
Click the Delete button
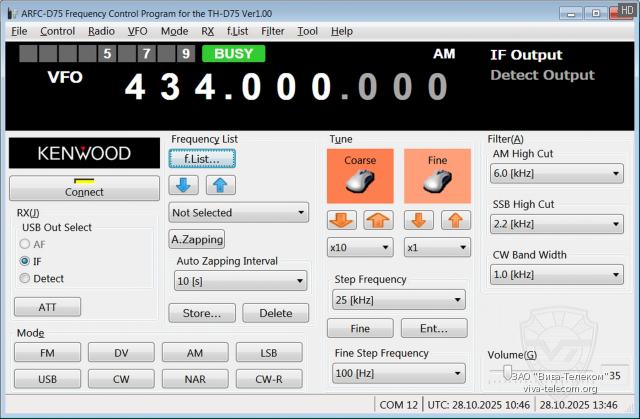(x=276, y=313)
